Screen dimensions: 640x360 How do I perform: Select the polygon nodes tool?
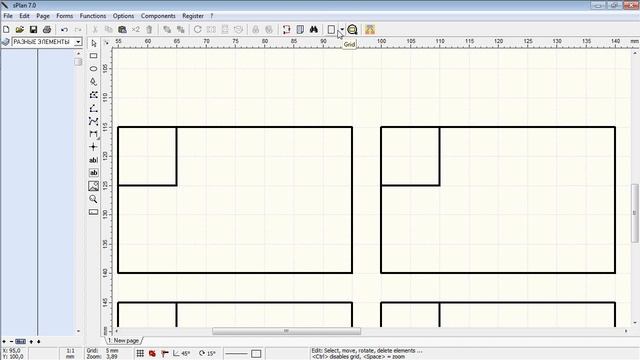tap(93, 95)
